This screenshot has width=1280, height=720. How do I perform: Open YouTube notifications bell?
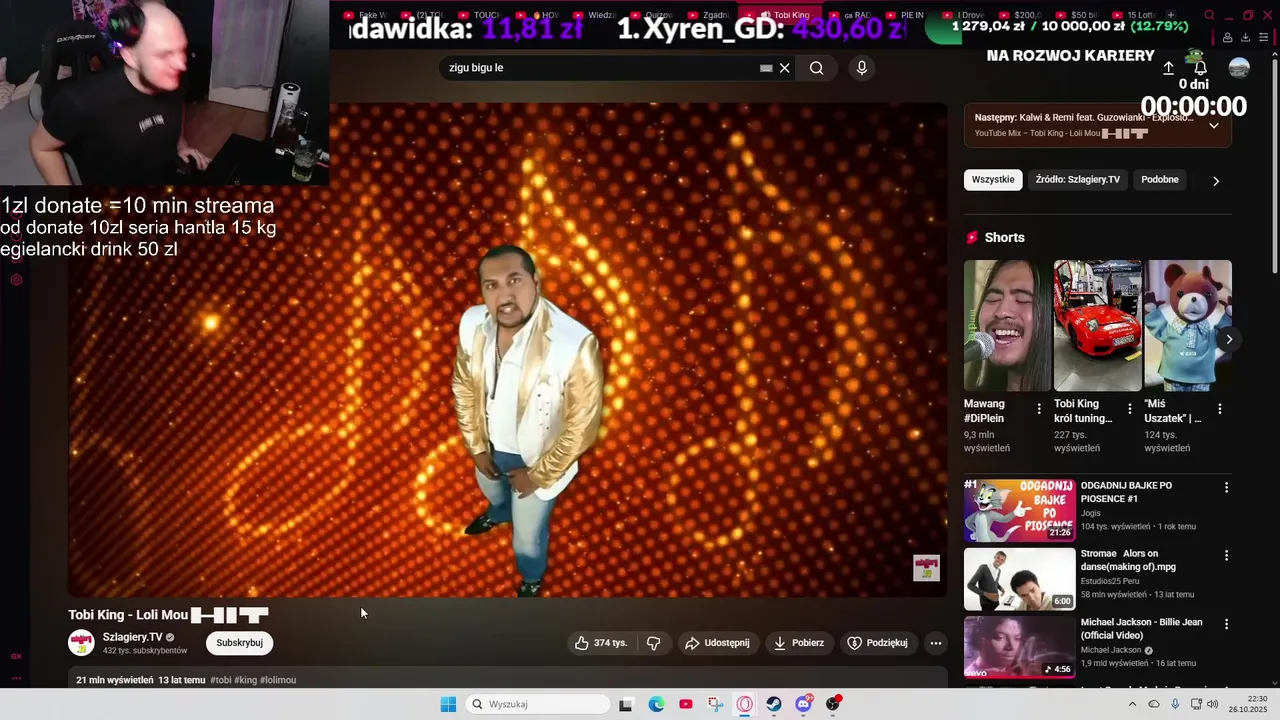tap(1201, 68)
